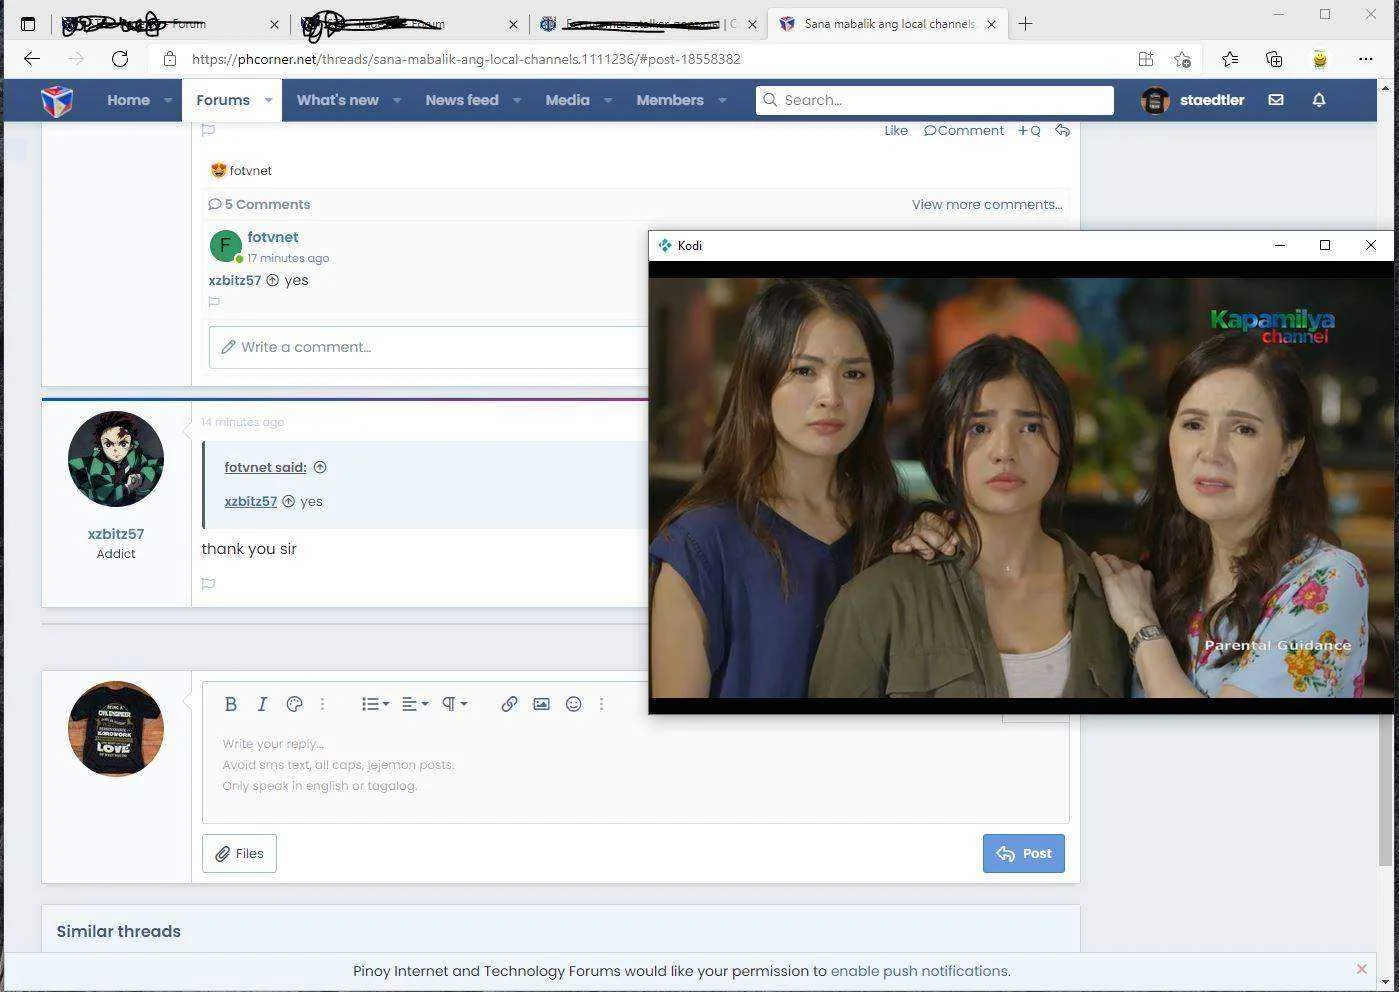Click enable push notifications link

pyautogui.click(x=920, y=971)
